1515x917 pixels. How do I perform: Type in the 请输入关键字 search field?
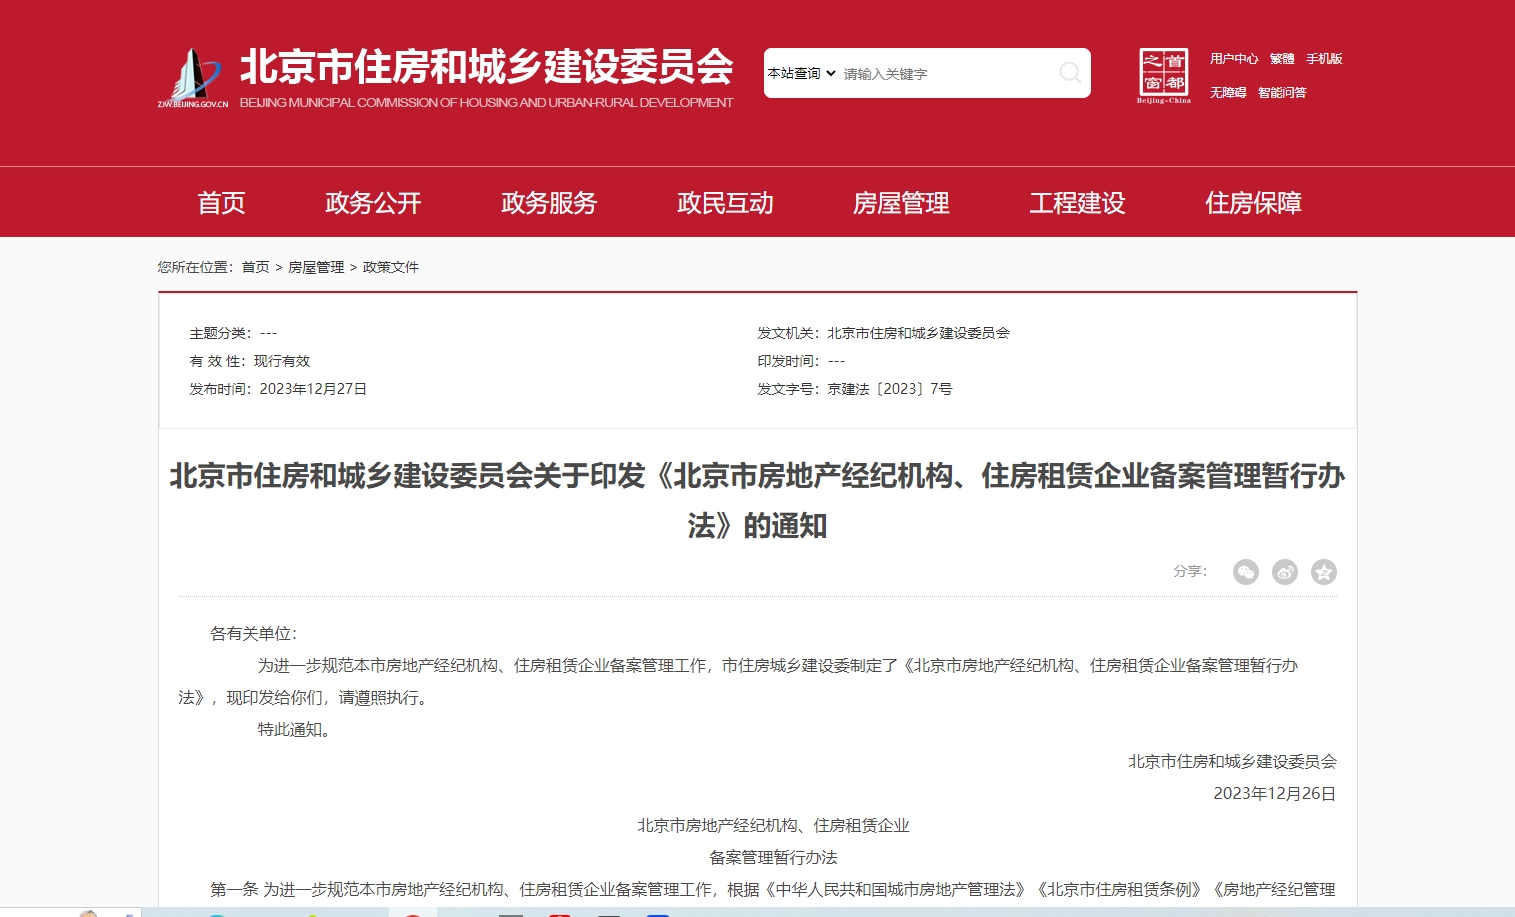coord(945,74)
